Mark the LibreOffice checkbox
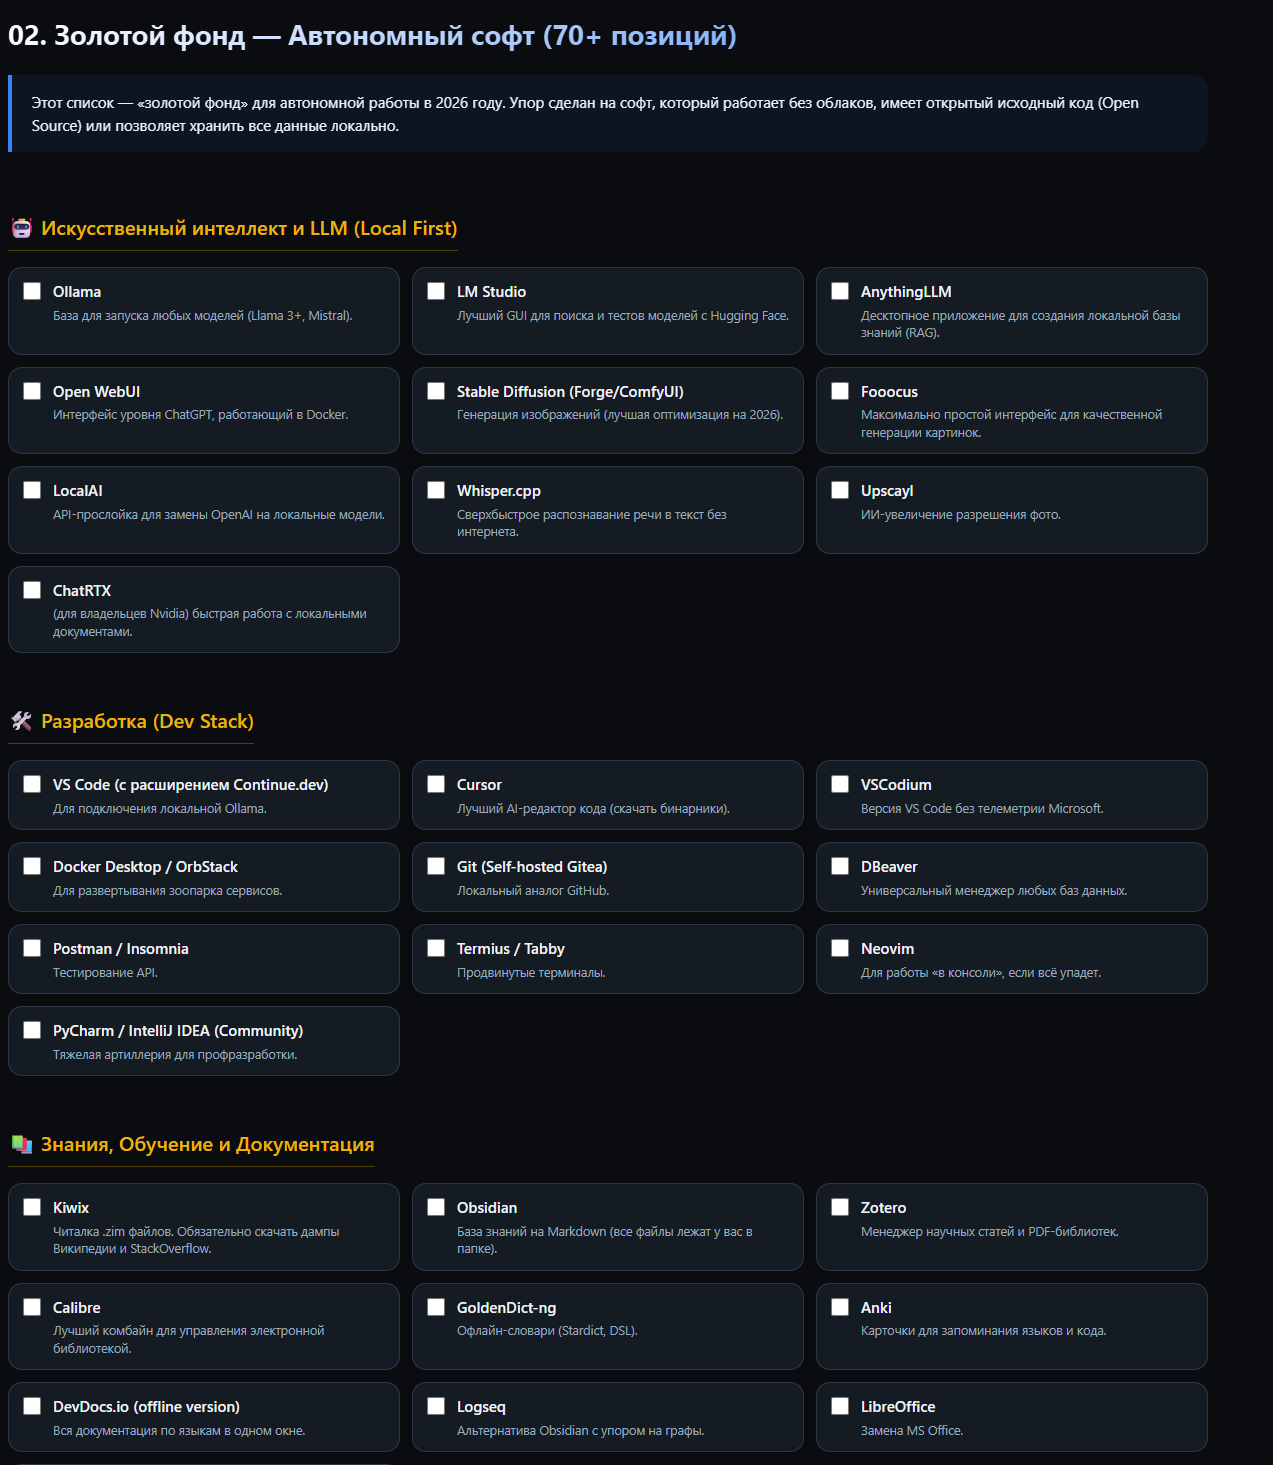This screenshot has width=1273, height=1465. [x=840, y=1406]
